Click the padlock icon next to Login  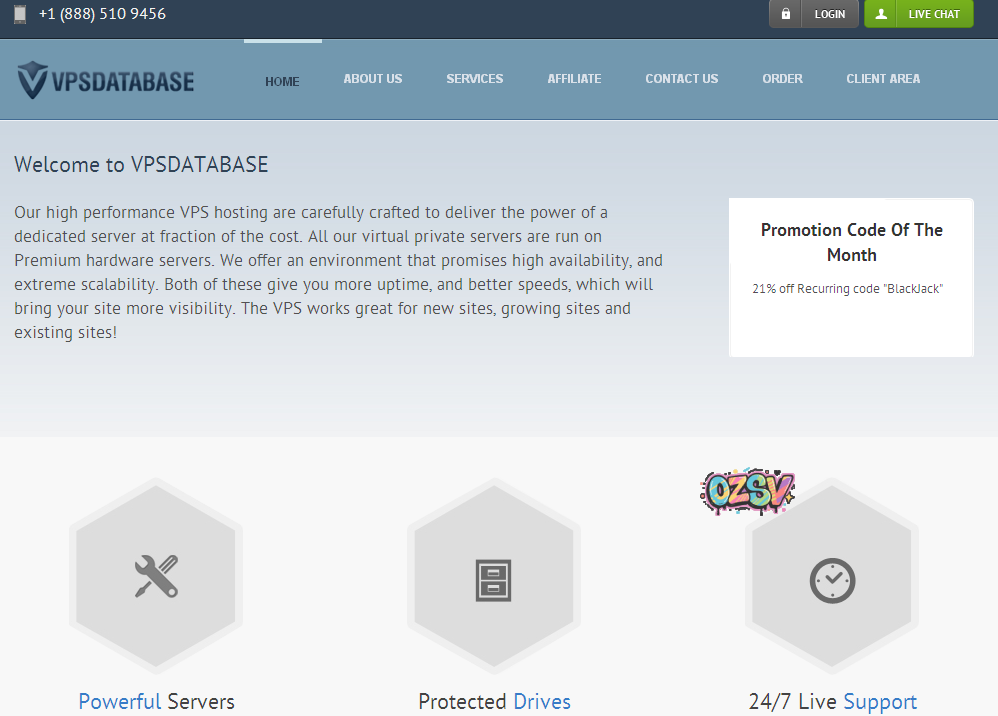click(x=786, y=14)
